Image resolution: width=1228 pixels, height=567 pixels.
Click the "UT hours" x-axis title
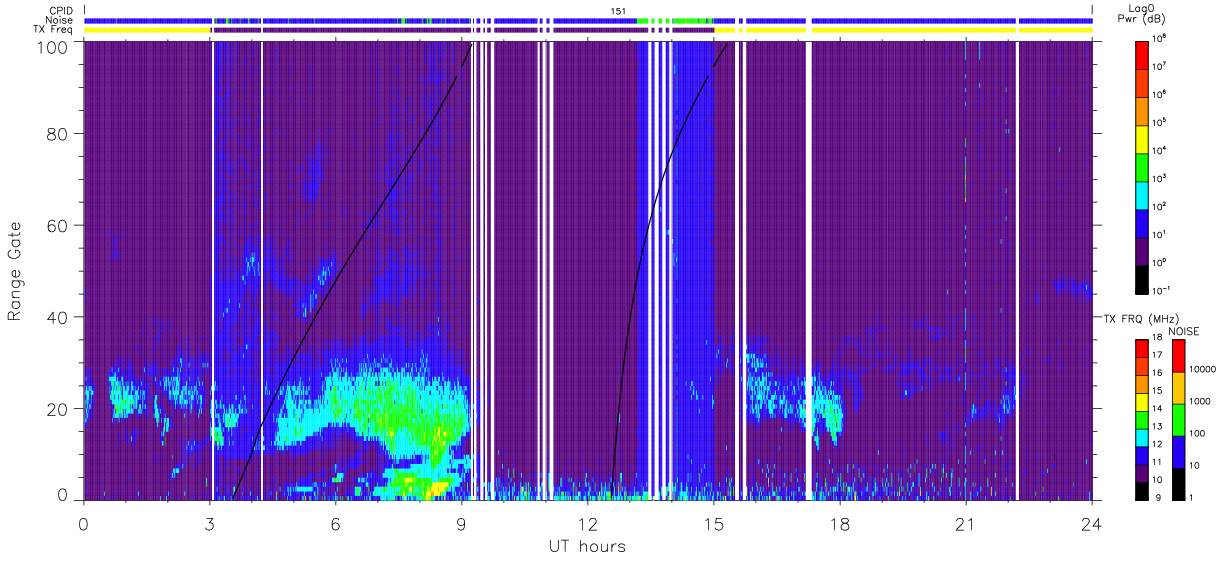[587, 546]
